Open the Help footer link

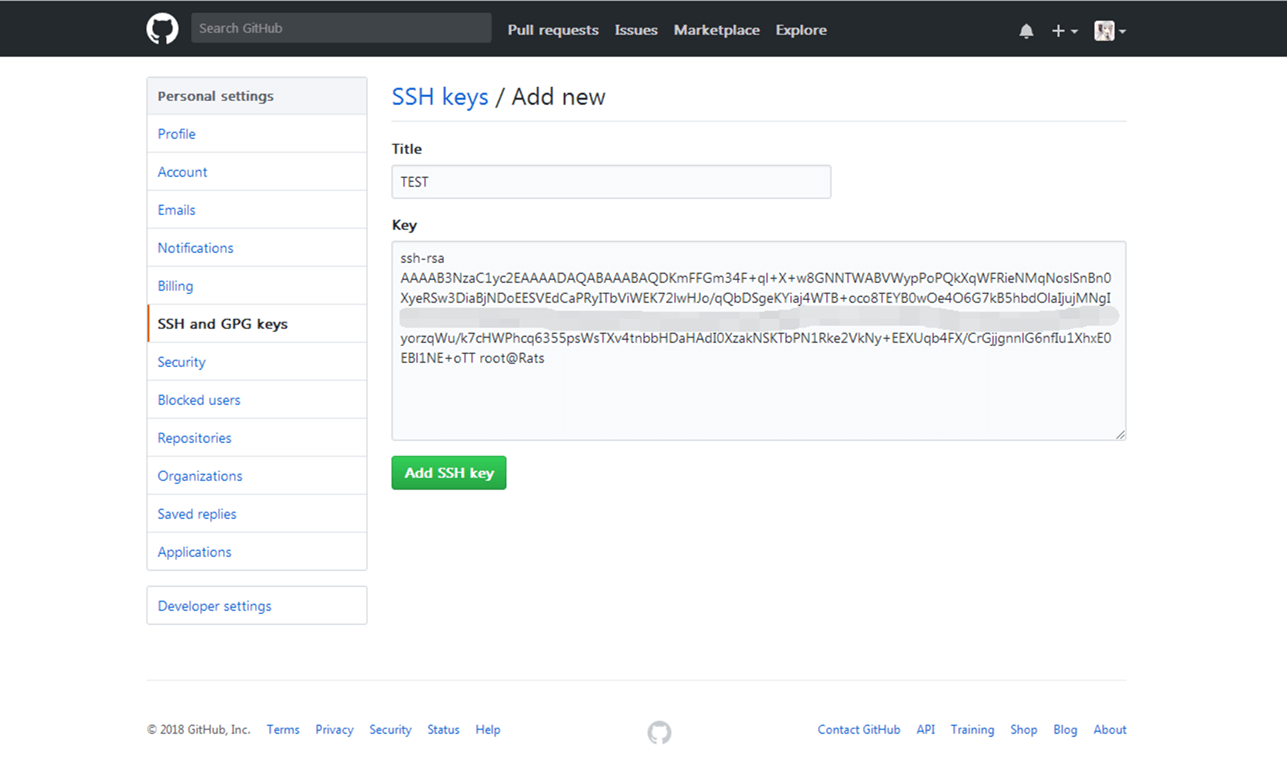pyautogui.click(x=488, y=730)
